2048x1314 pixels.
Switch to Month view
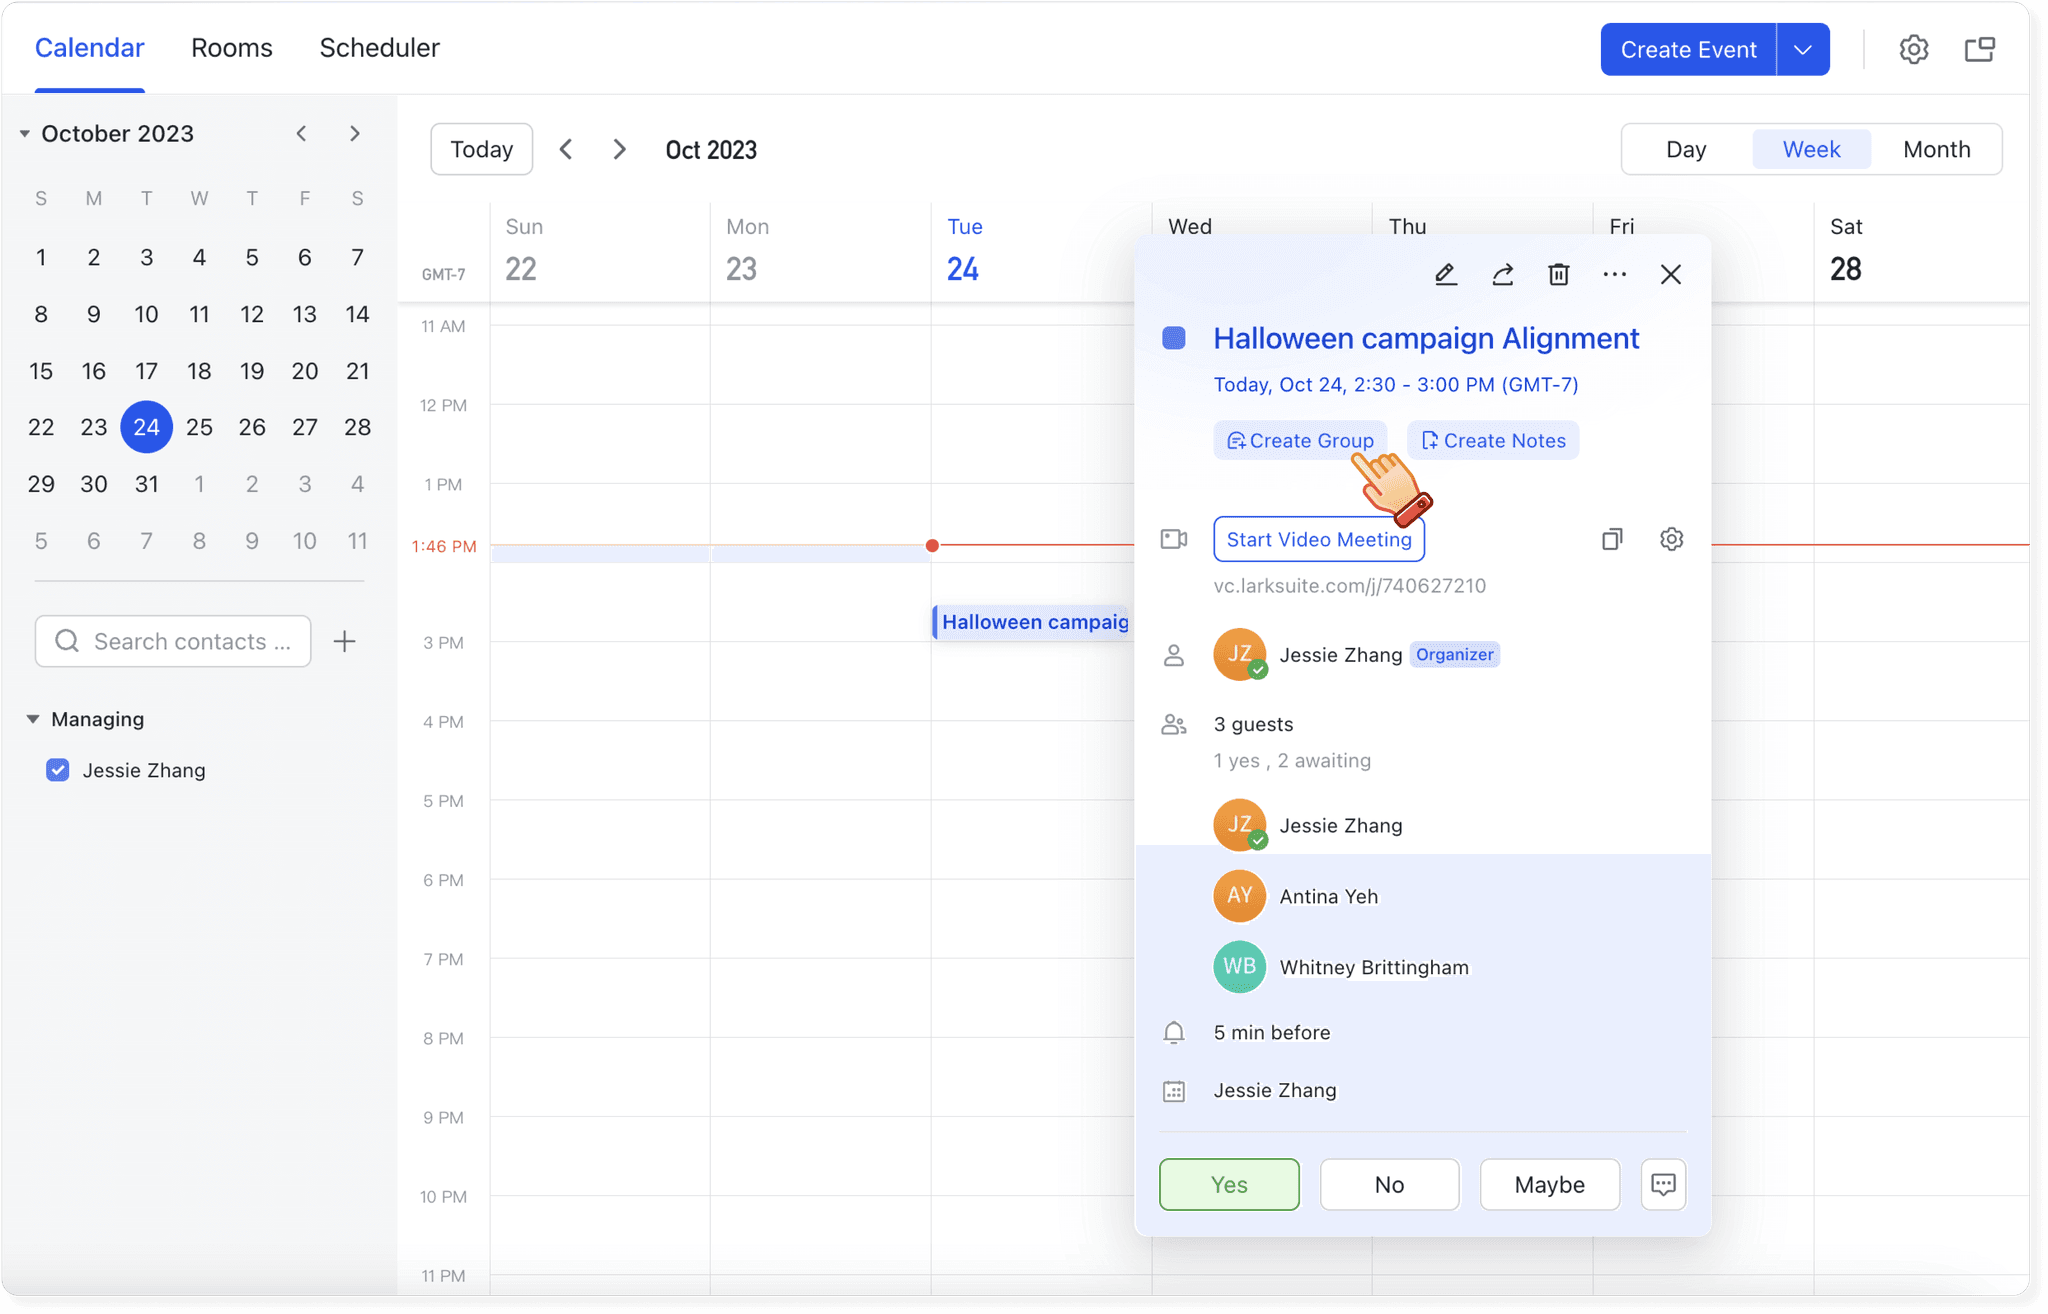tap(1936, 149)
